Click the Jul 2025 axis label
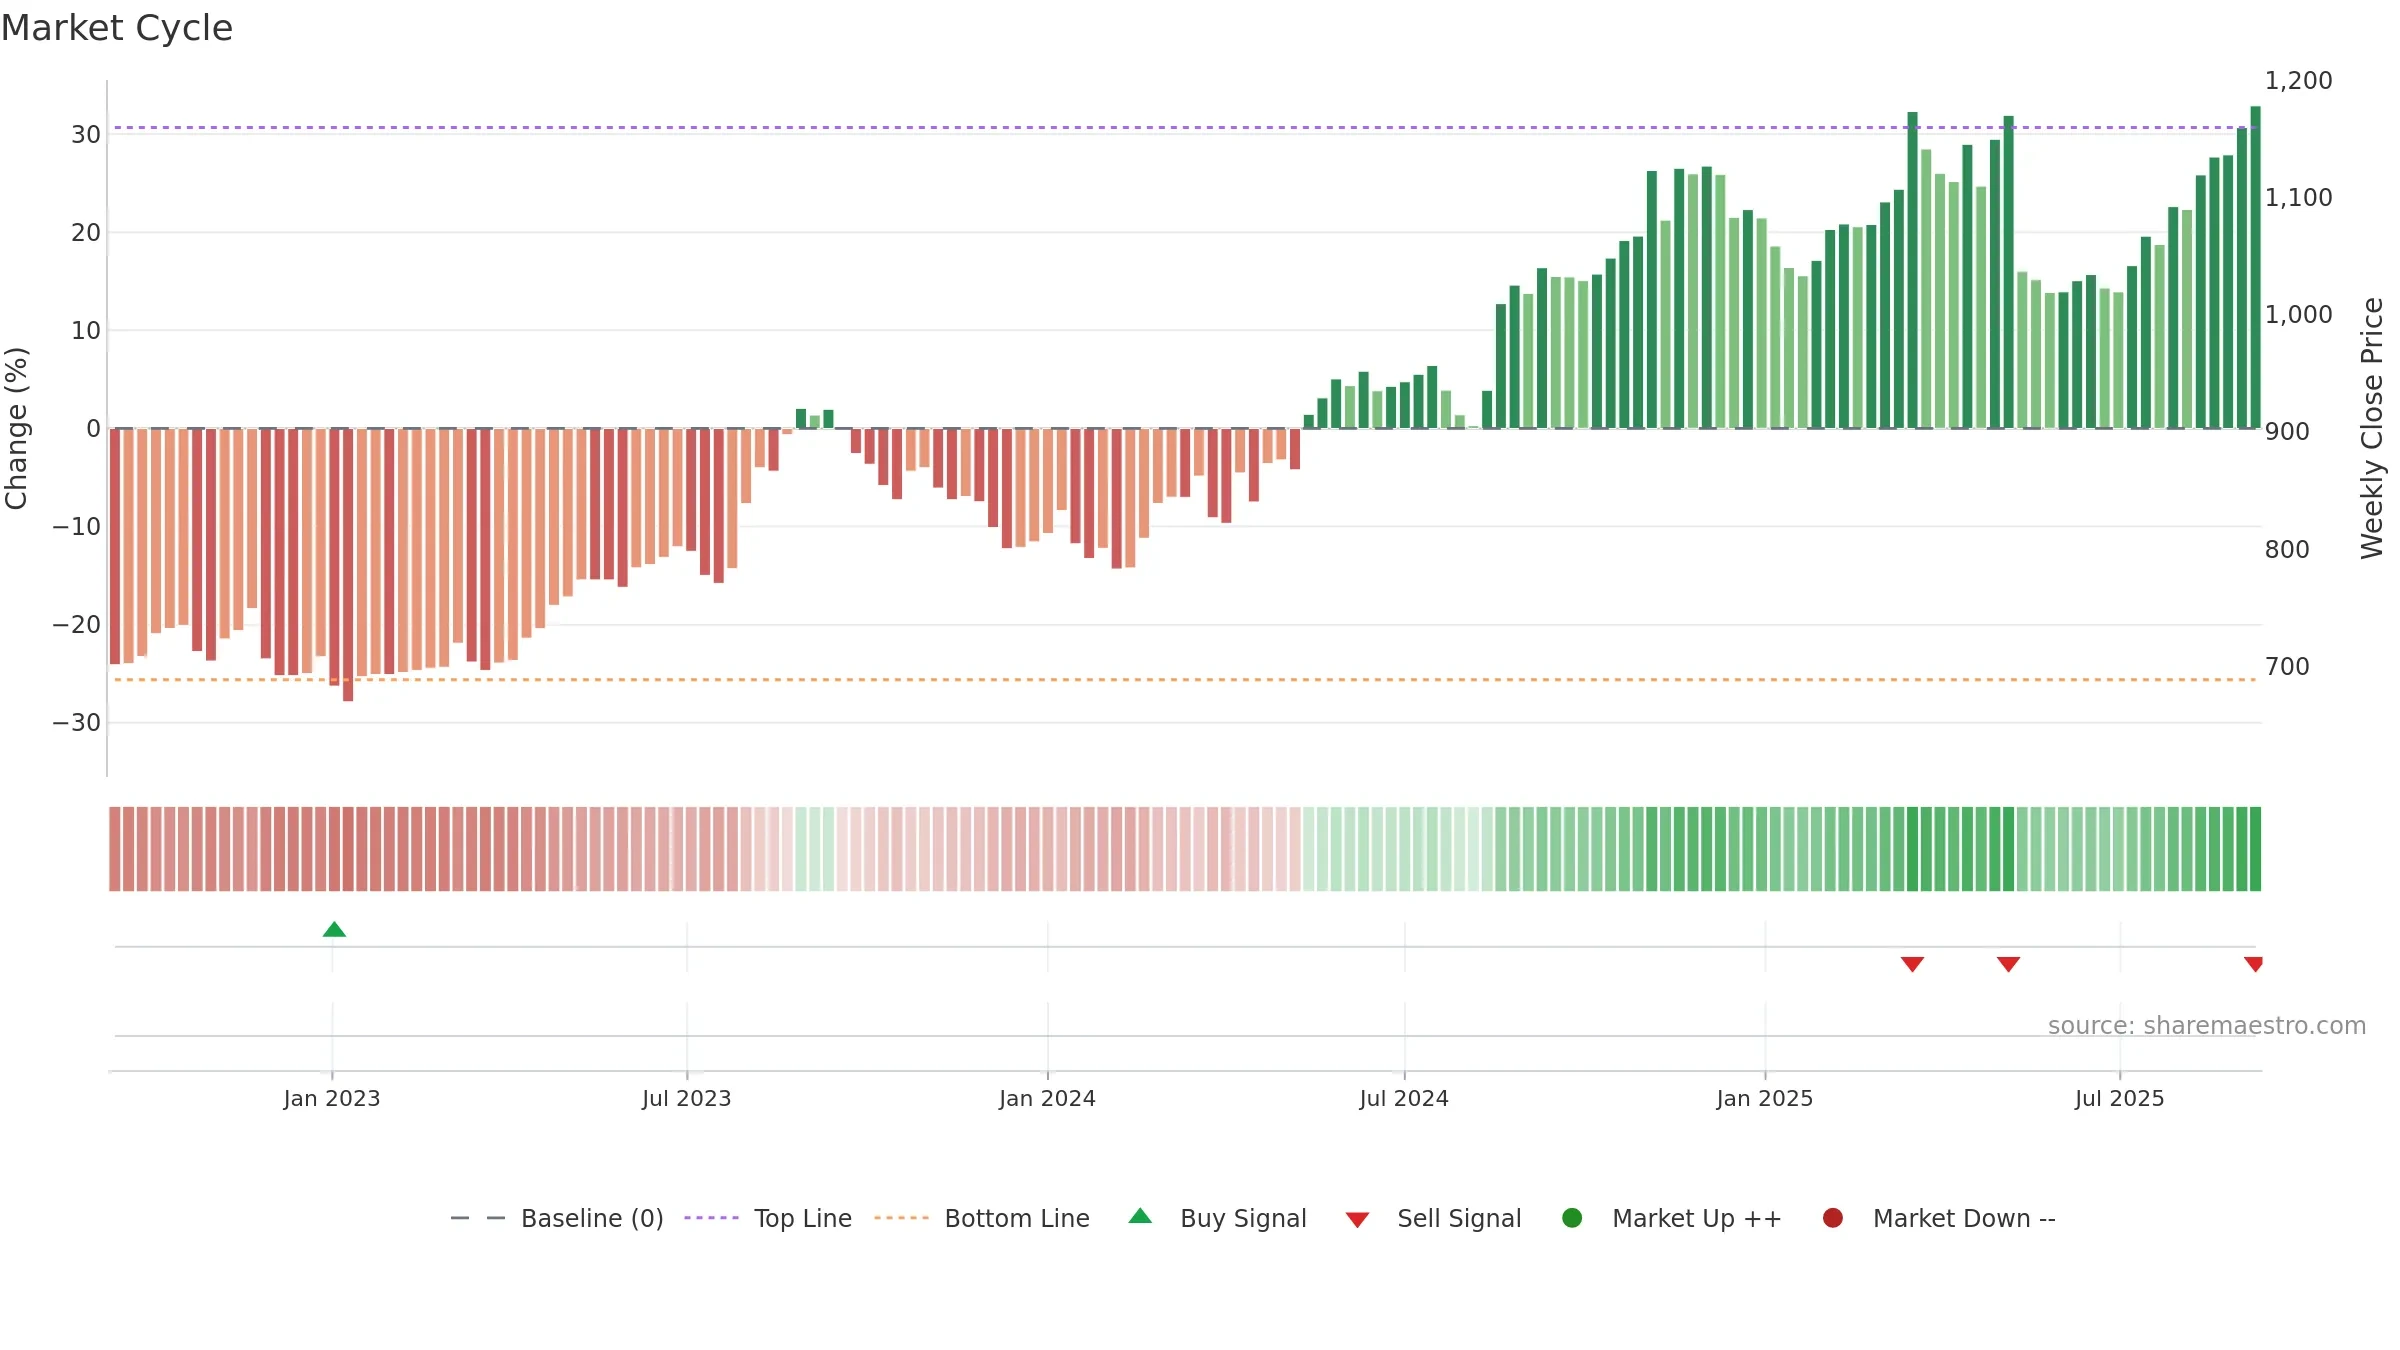The image size is (2400, 1350). click(2119, 1098)
